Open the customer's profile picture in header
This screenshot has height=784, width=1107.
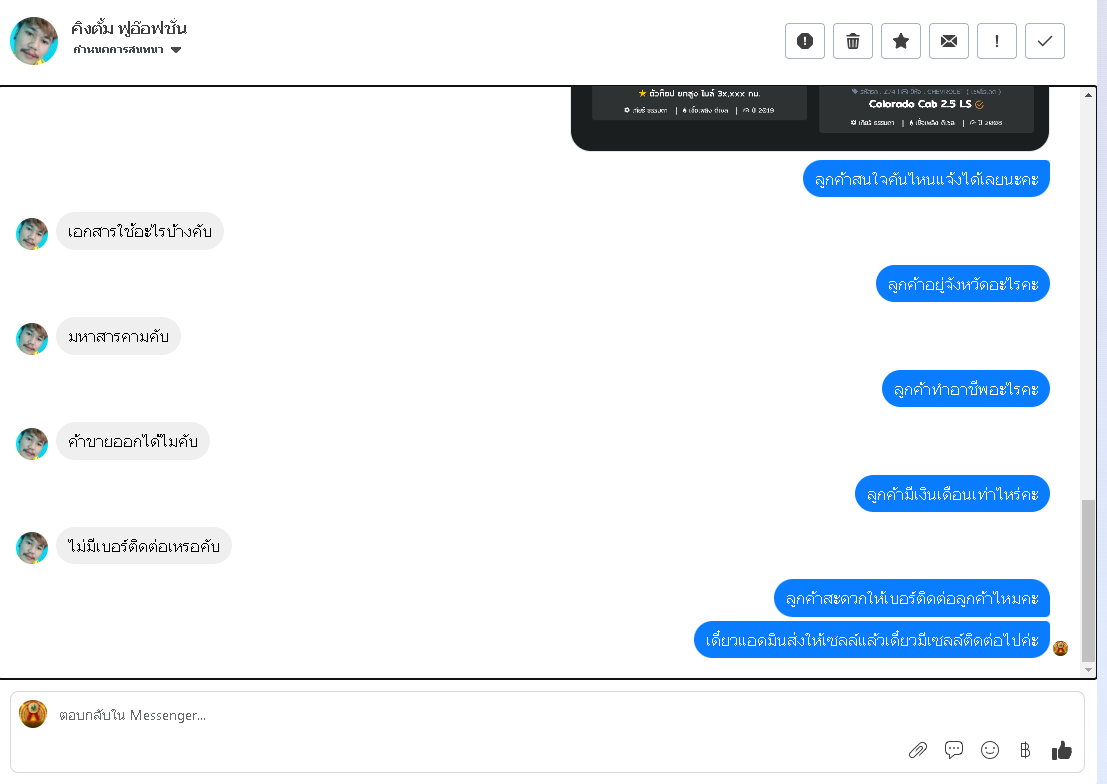click(34, 41)
